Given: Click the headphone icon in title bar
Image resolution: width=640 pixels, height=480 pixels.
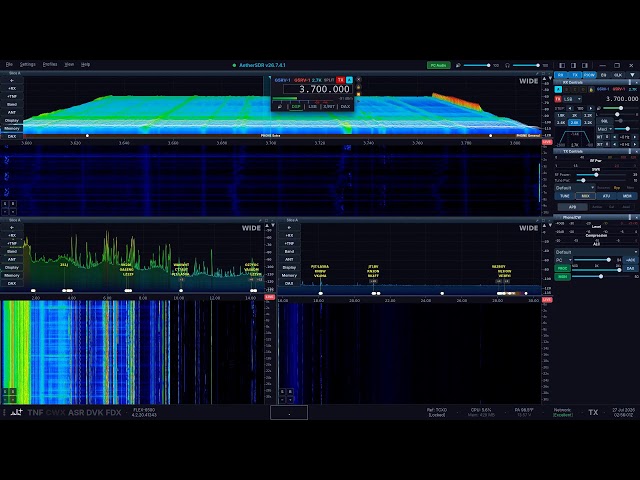Looking at the screenshot, I should 507,65.
